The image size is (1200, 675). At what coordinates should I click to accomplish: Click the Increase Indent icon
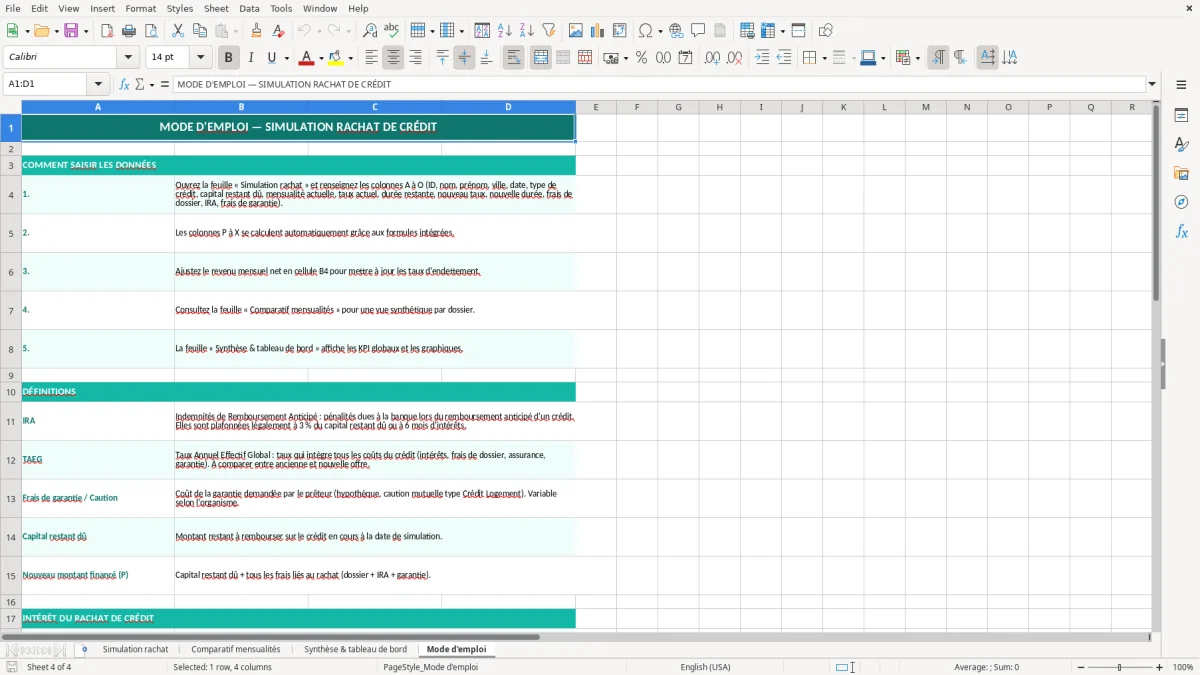[762, 58]
